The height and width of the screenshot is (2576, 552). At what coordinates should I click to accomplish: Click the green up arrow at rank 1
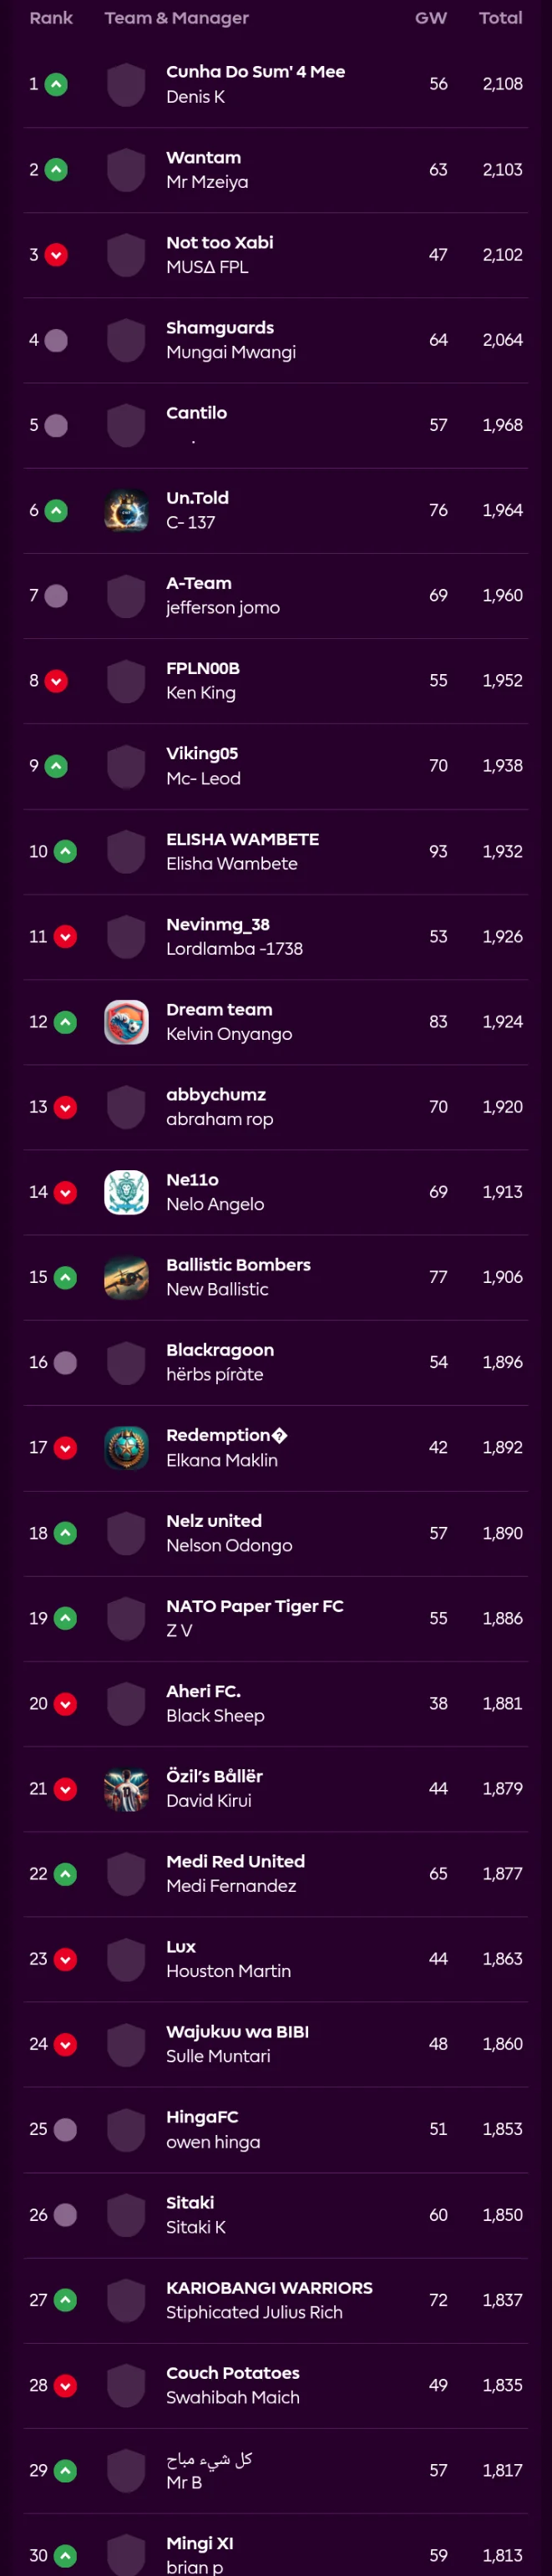click(x=57, y=85)
